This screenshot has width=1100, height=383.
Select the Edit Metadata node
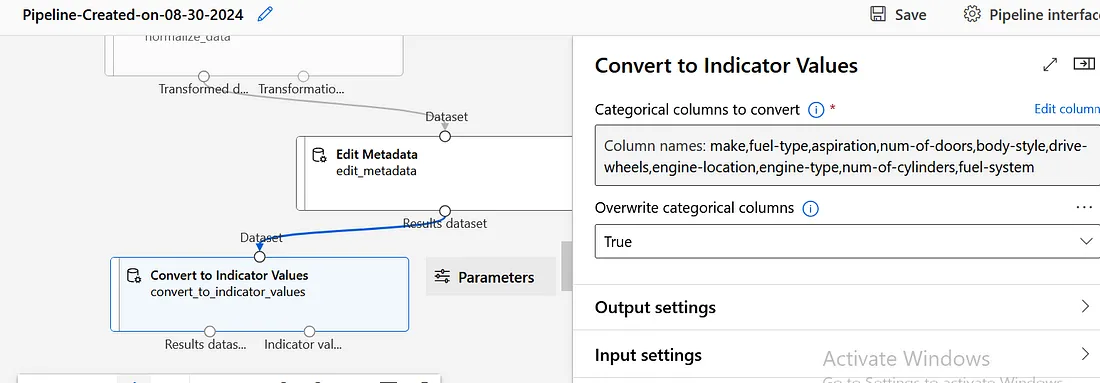pos(435,173)
